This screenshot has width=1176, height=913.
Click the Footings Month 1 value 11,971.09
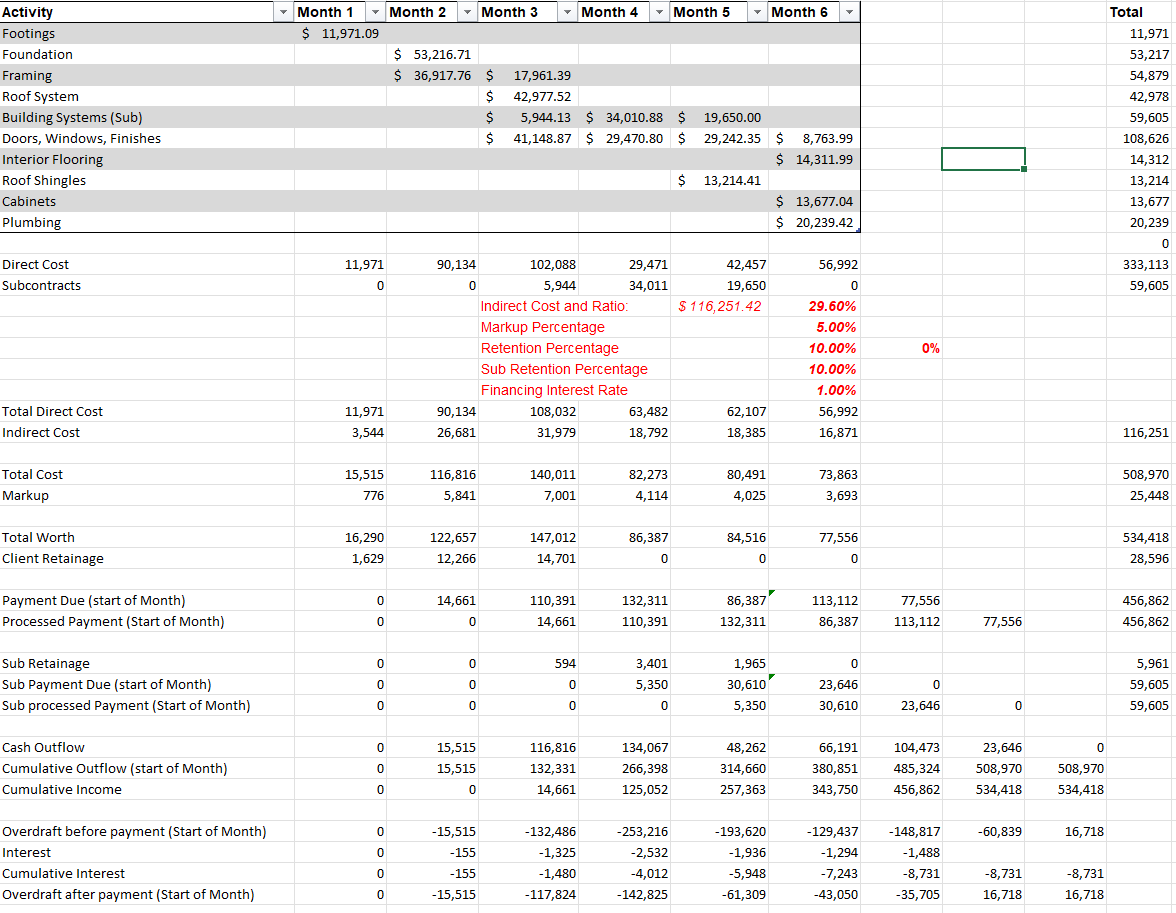340,33
